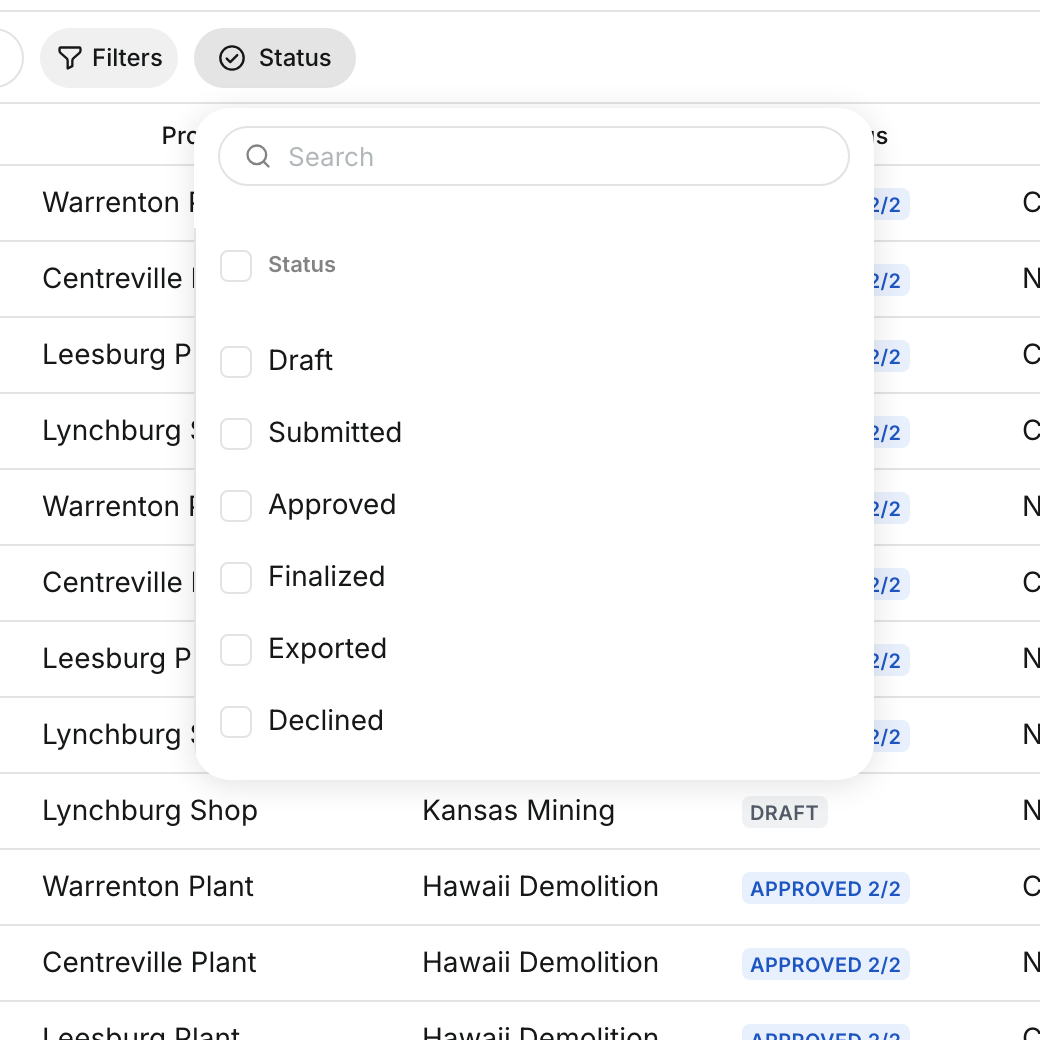This screenshot has height=1040, width=1040.
Task: Toggle the select-all Status checkbox
Action: tap(236, 265)
